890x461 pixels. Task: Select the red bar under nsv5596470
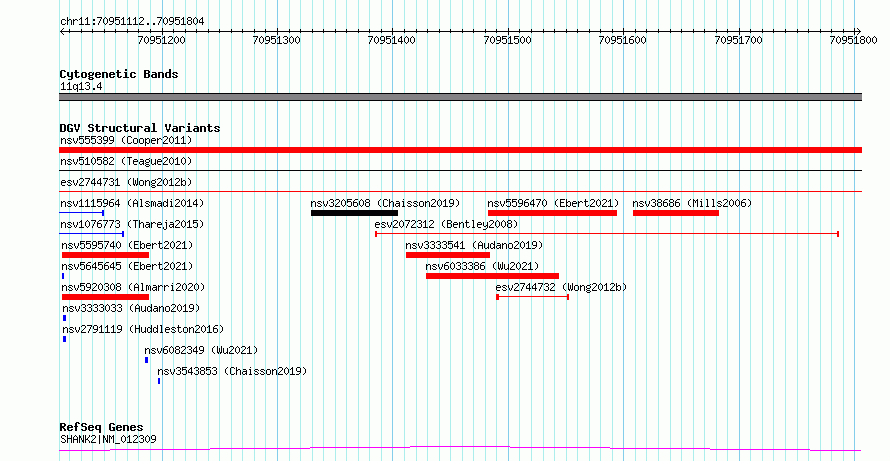[x=552, y=213]
